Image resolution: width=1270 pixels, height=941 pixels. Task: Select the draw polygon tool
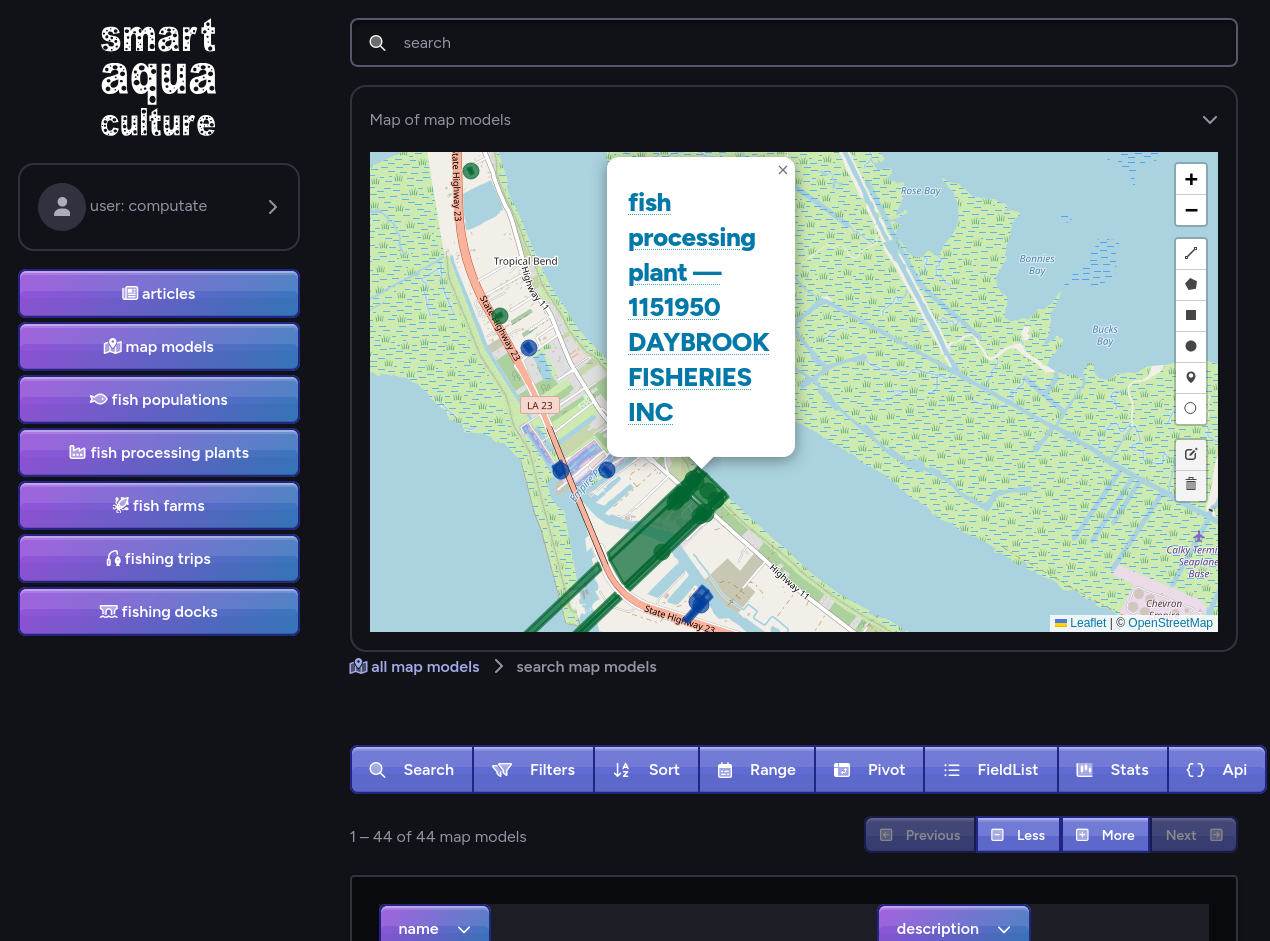(x=1190, y=283)
